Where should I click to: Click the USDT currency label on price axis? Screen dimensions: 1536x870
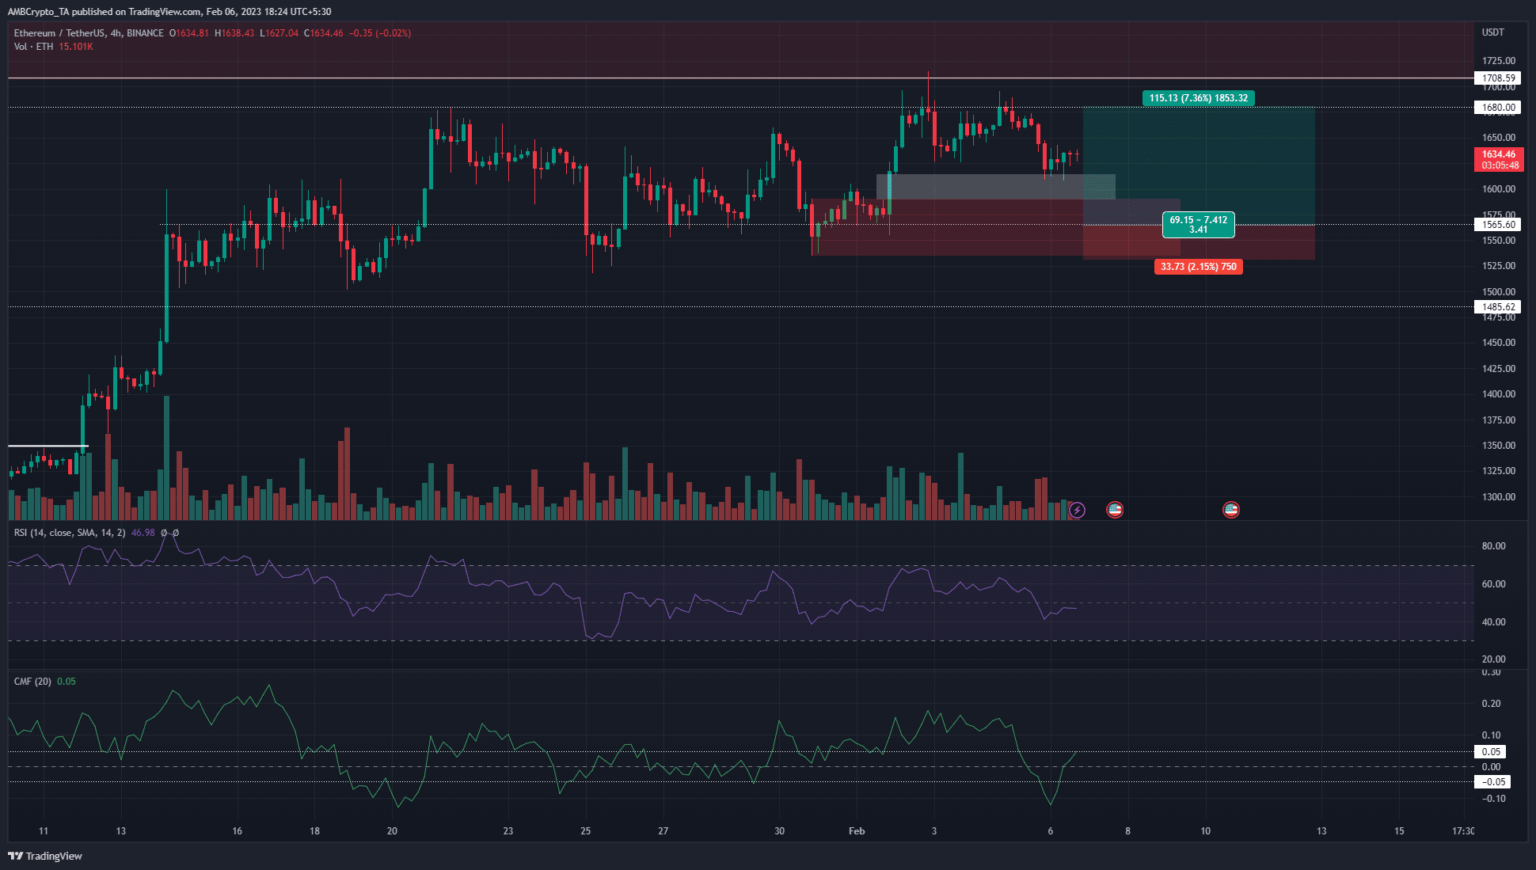[1492, 33]
